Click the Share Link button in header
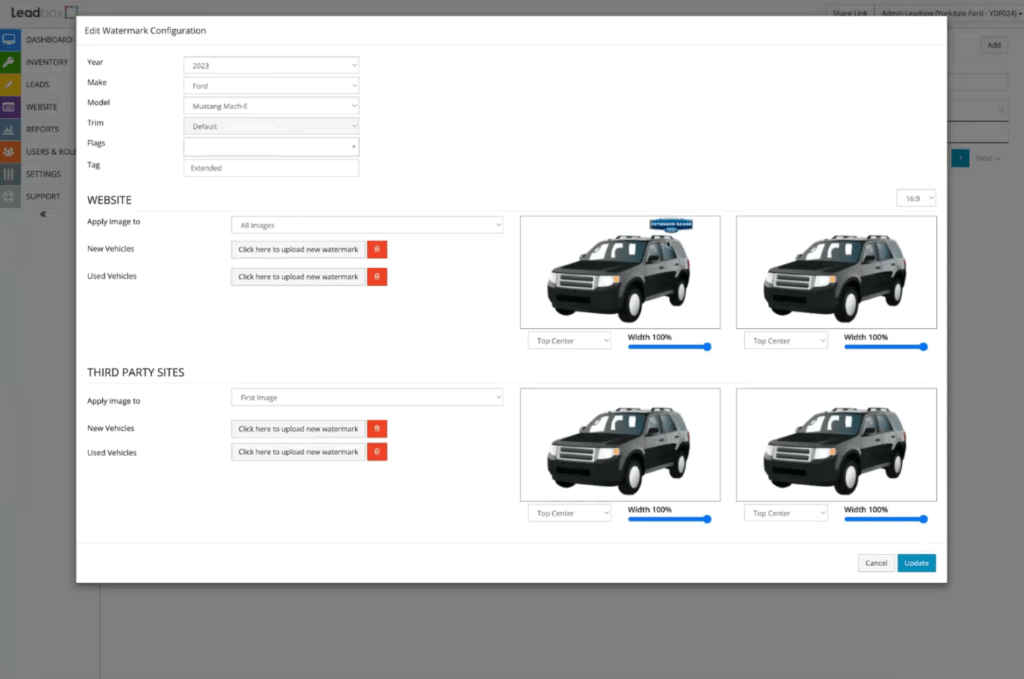This screenshot has width=1024, height=679. [x=850, y=13]
